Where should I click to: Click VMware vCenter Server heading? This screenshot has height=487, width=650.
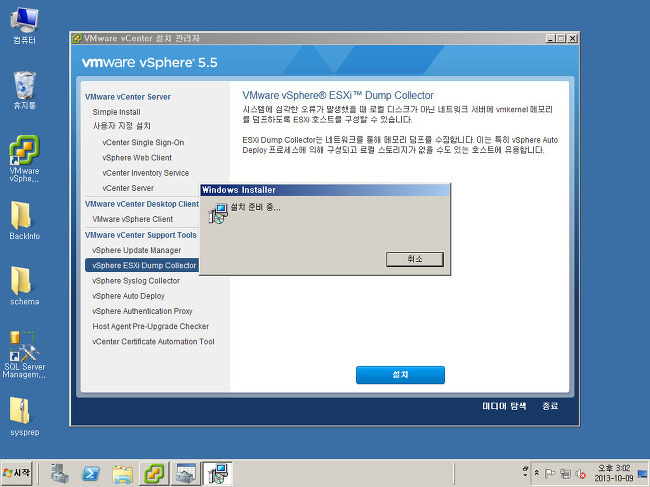(128, 97)
